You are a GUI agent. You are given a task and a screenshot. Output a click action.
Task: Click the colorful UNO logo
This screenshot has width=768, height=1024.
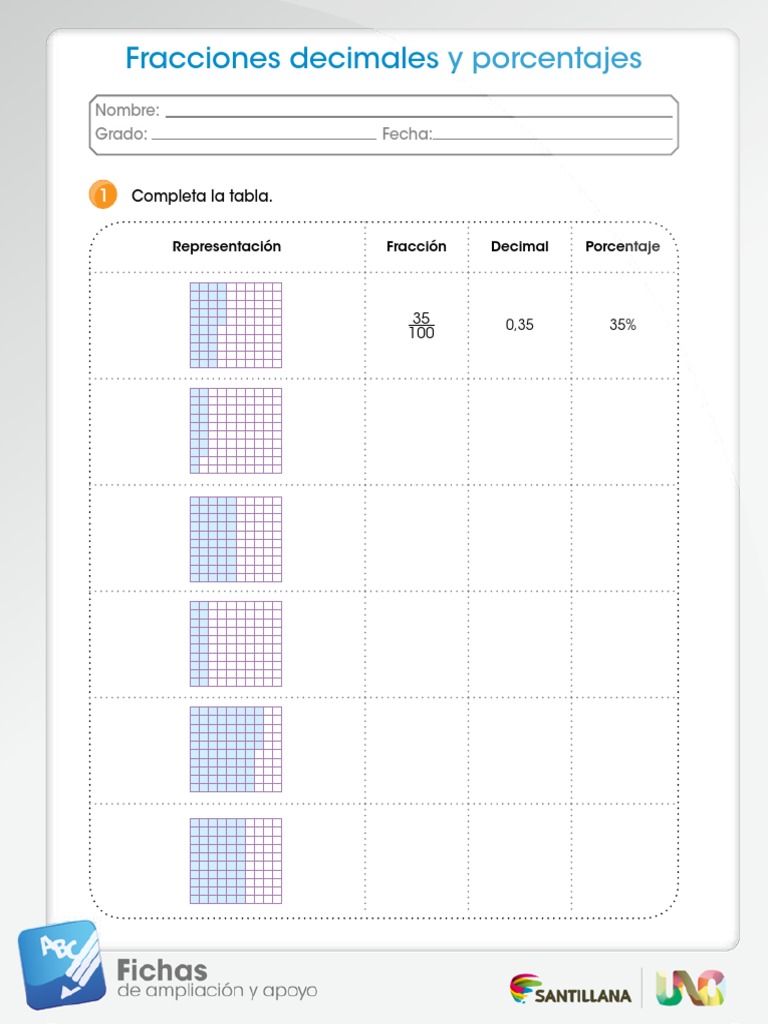pyautogui.click(x=690, y=988)
